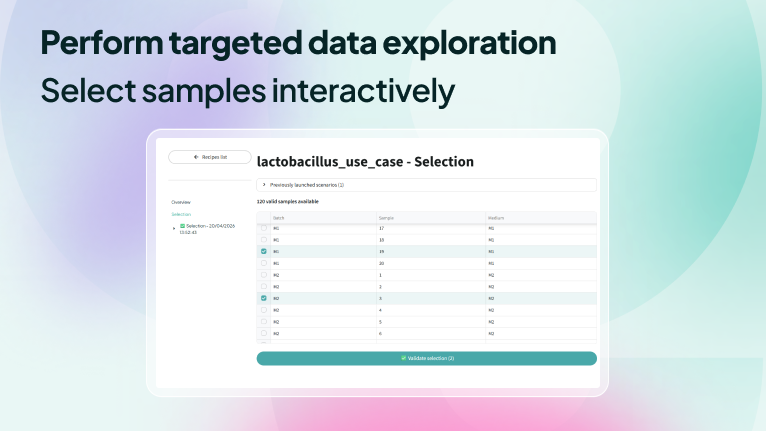Open the Selection menu item in sidebar
Image resolution: width=766 pixels, height=431 pixels.
pos(181,215)
